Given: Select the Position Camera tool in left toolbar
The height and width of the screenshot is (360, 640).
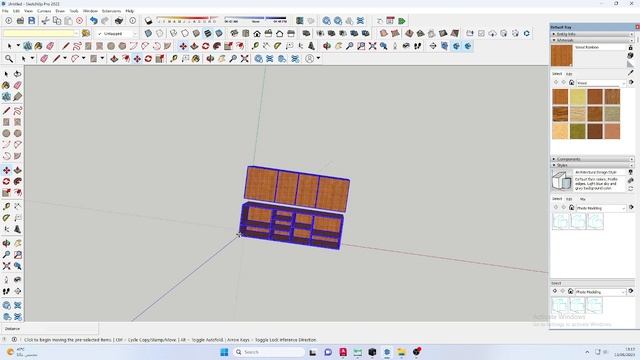Looking at the screenshot, I should pos(6,280).
